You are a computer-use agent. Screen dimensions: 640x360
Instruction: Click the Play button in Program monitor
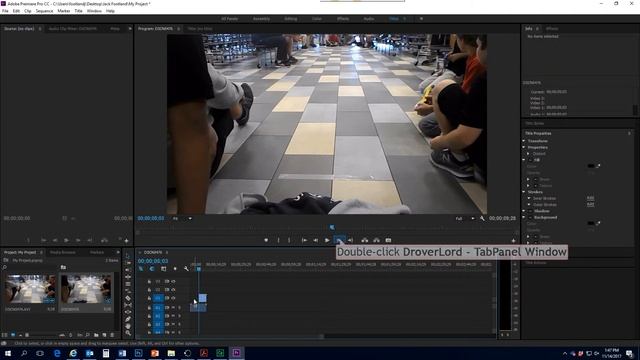[x=327, y=240]
